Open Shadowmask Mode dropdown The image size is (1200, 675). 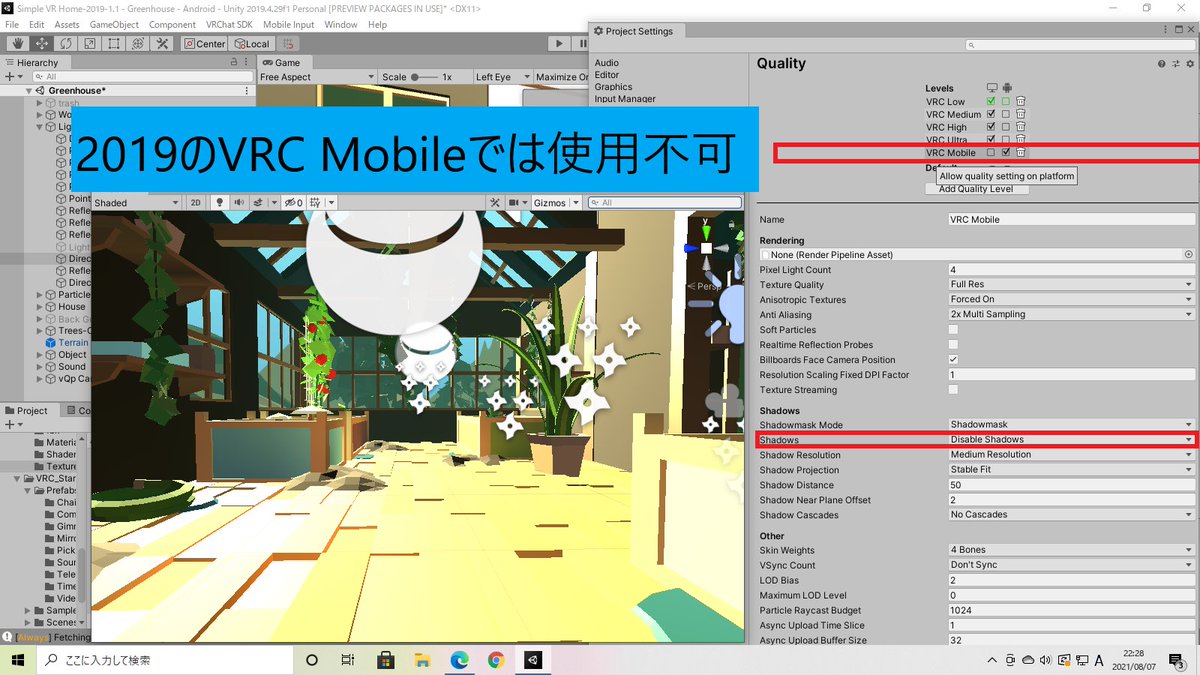(1071, 424)
